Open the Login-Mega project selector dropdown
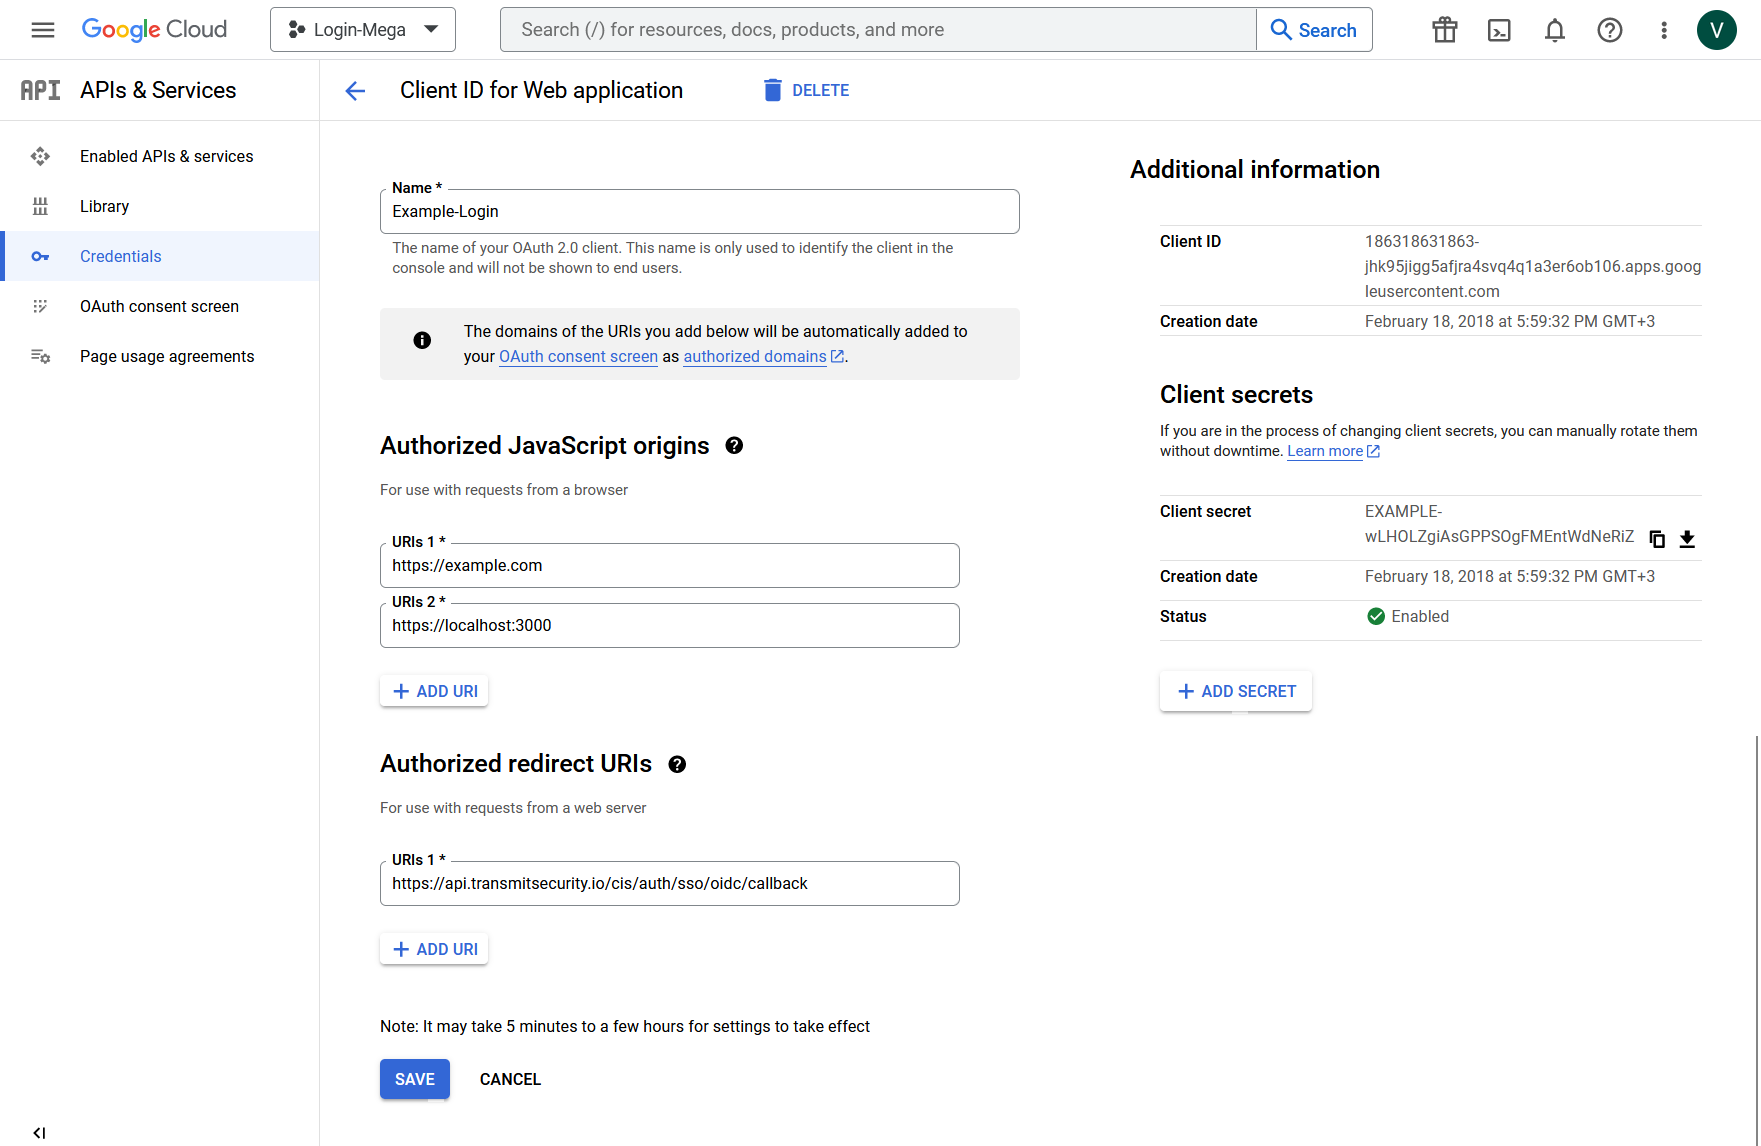Viewport: 1761px width, 1146px height. pyautogui.click(x=363, y=30)
